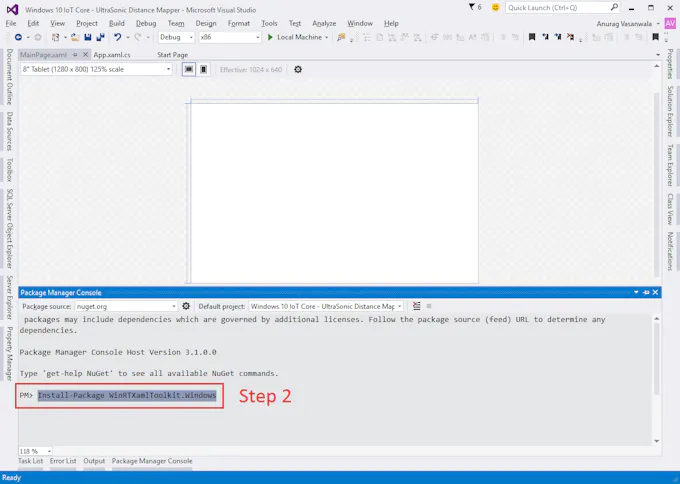Open the Build menu
The width and height of the screenshot is (680, 484).
pos(117,23)
